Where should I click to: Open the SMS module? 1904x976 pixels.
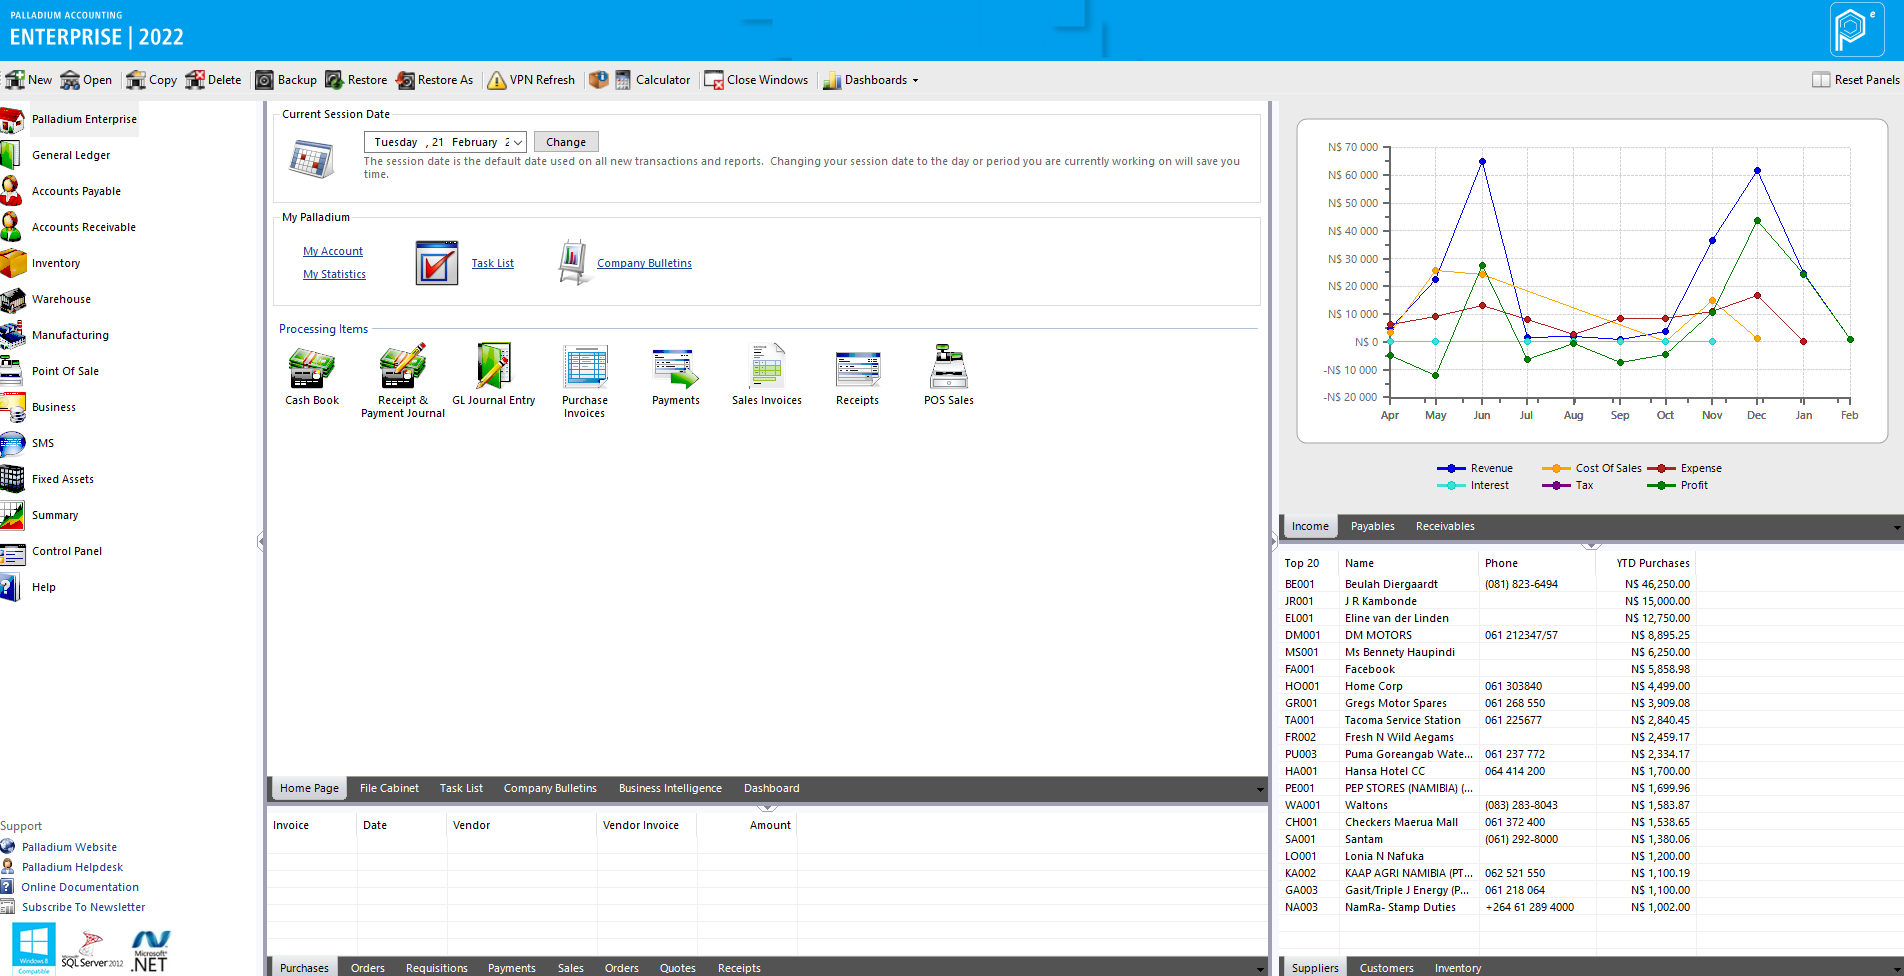43,443
